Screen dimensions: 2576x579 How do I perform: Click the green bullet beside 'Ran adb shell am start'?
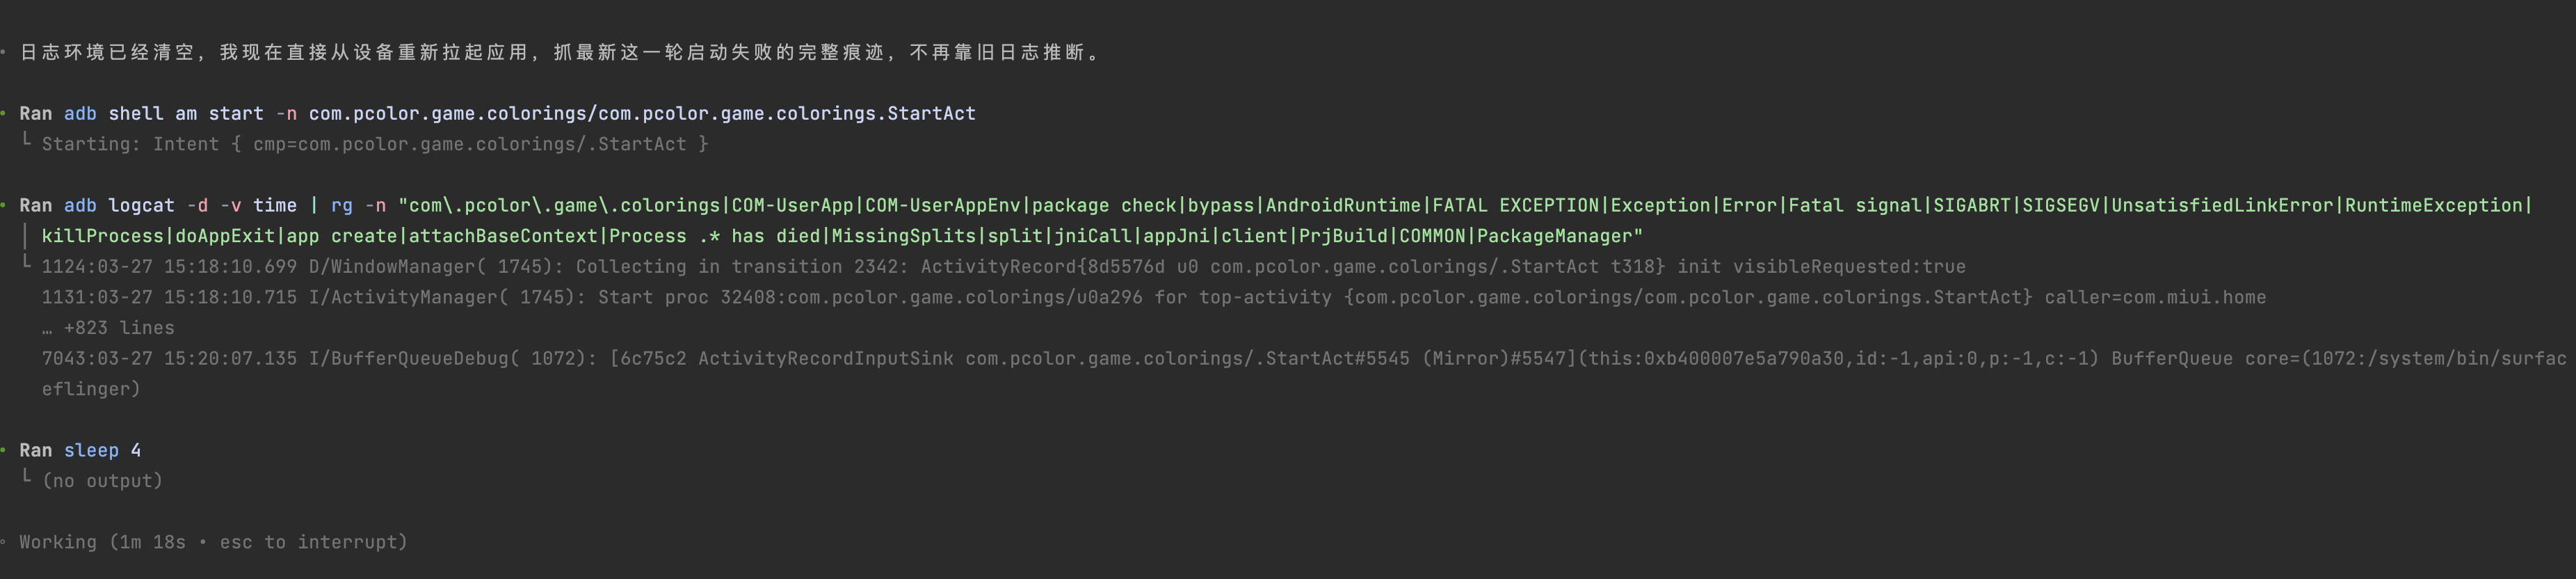(x=4, y=114)
